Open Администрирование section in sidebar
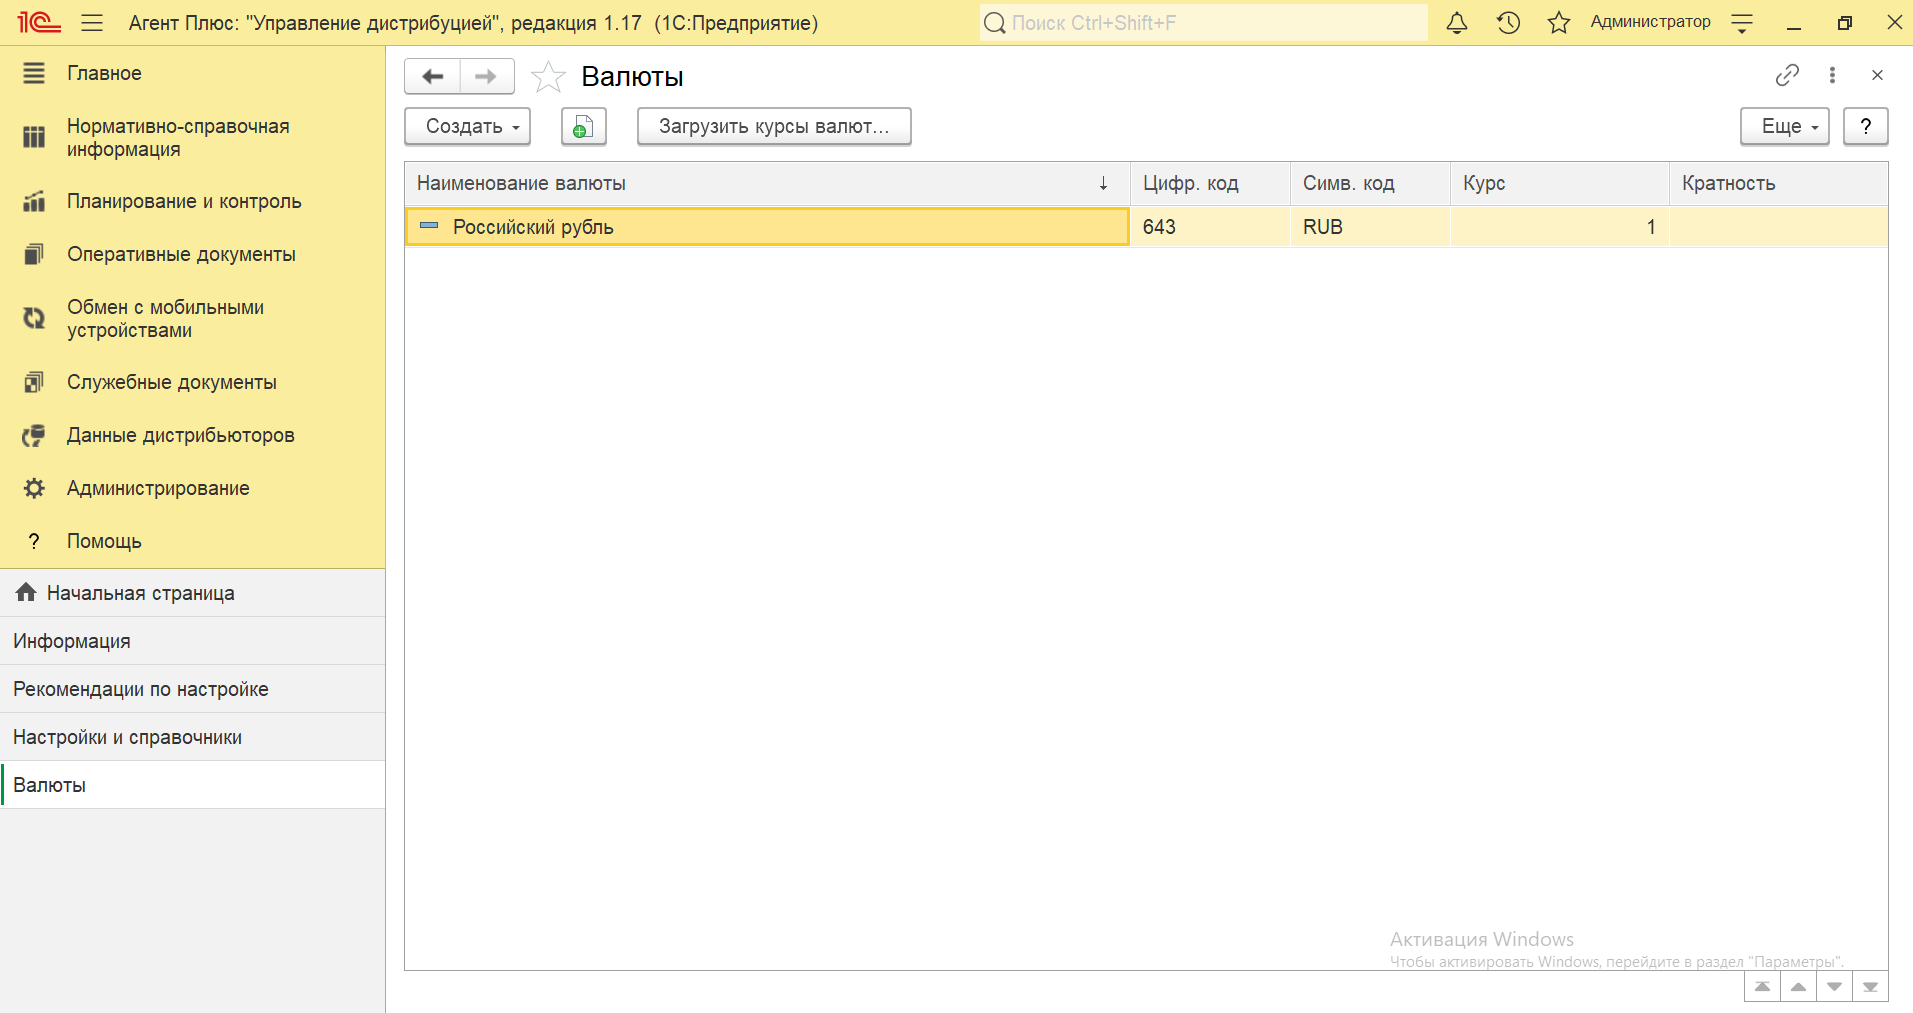The image size is (1913, 1013). (x=158, y=488)
